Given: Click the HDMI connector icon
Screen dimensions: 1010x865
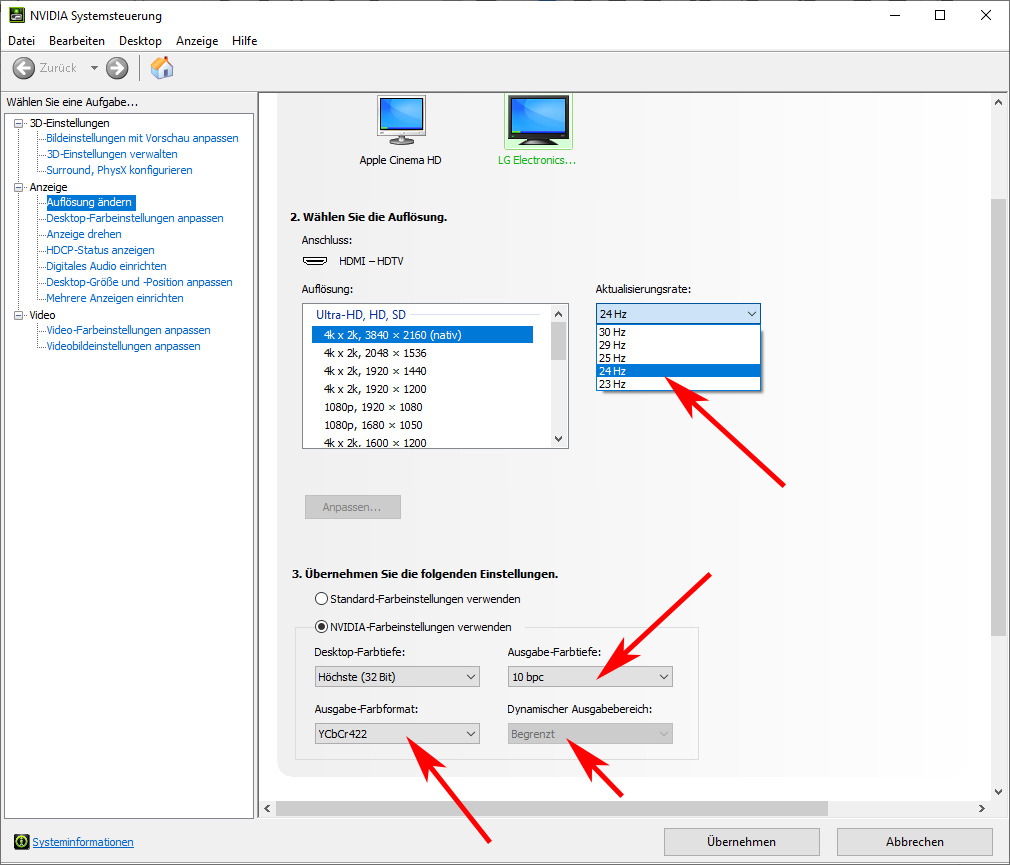Looking at the screenshot, I should 315,261.
